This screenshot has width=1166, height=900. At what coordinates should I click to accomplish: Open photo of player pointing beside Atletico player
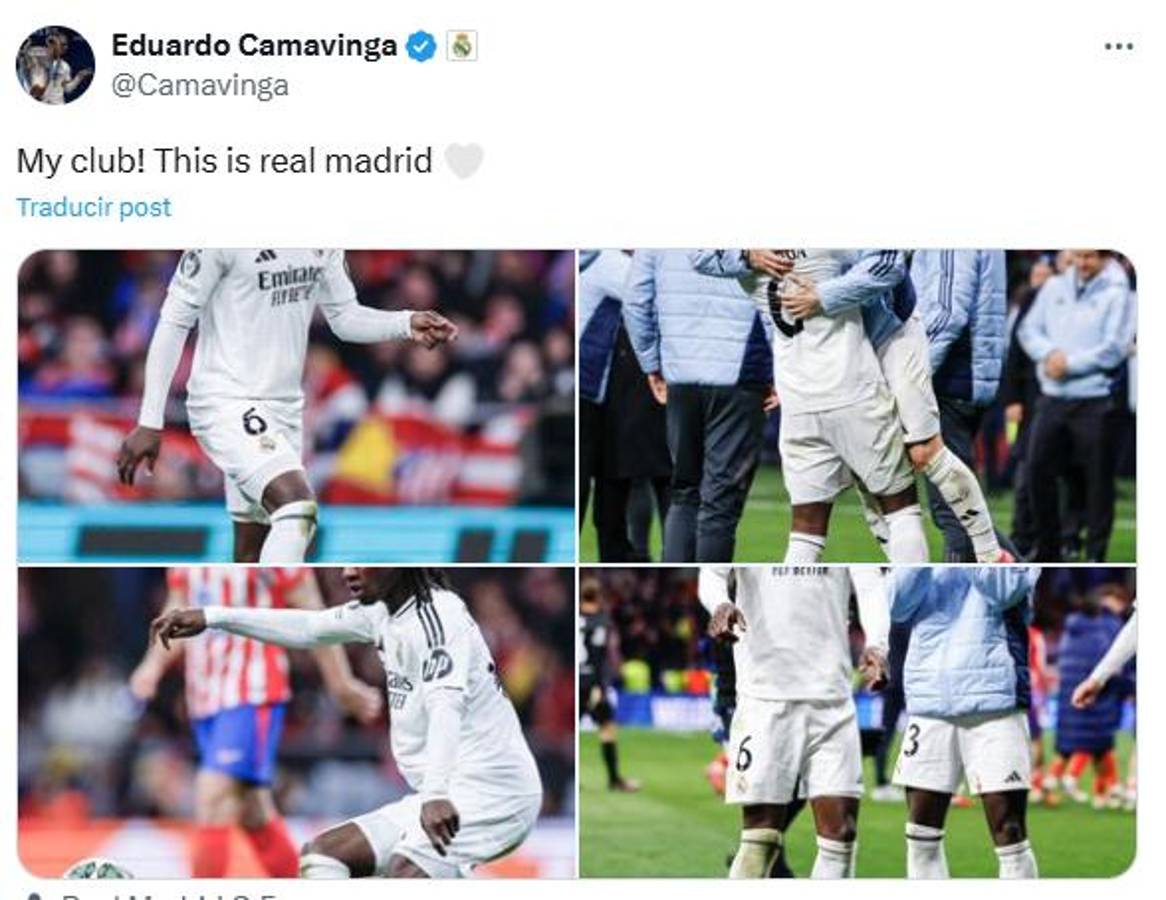click(x=296, y=722)
